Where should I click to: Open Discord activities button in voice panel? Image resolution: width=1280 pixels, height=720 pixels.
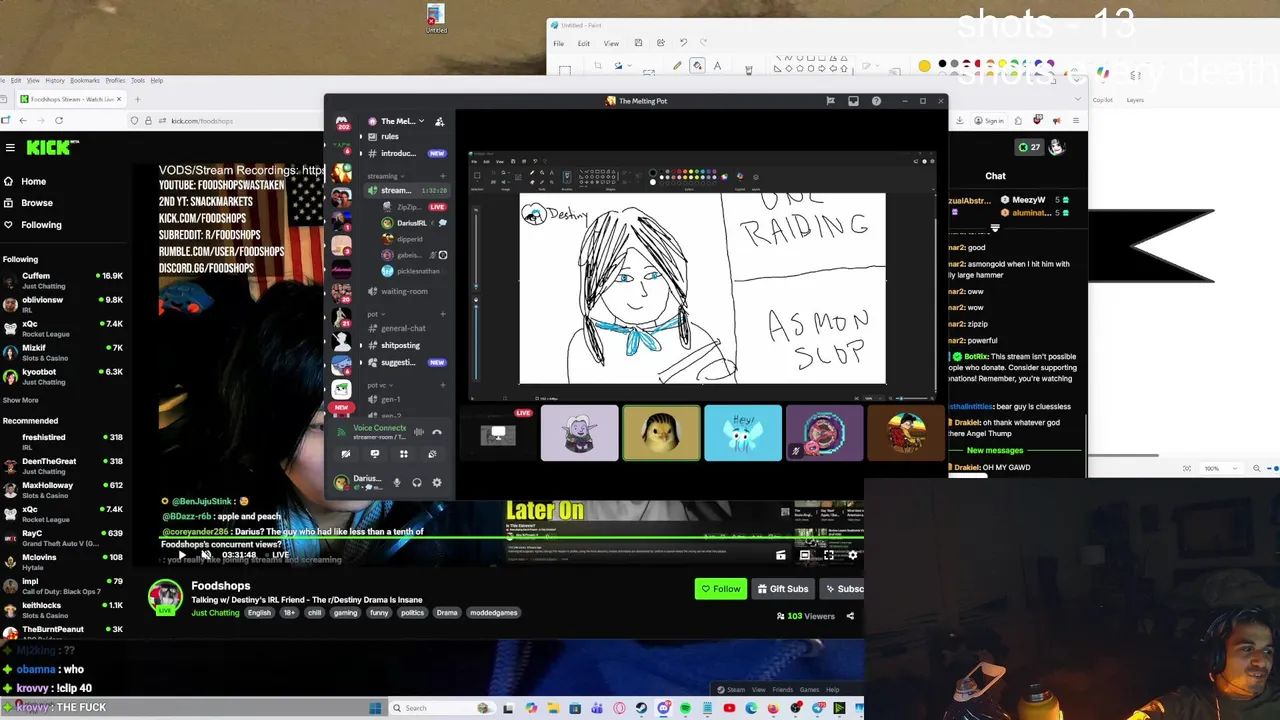(x=404, y=454)
